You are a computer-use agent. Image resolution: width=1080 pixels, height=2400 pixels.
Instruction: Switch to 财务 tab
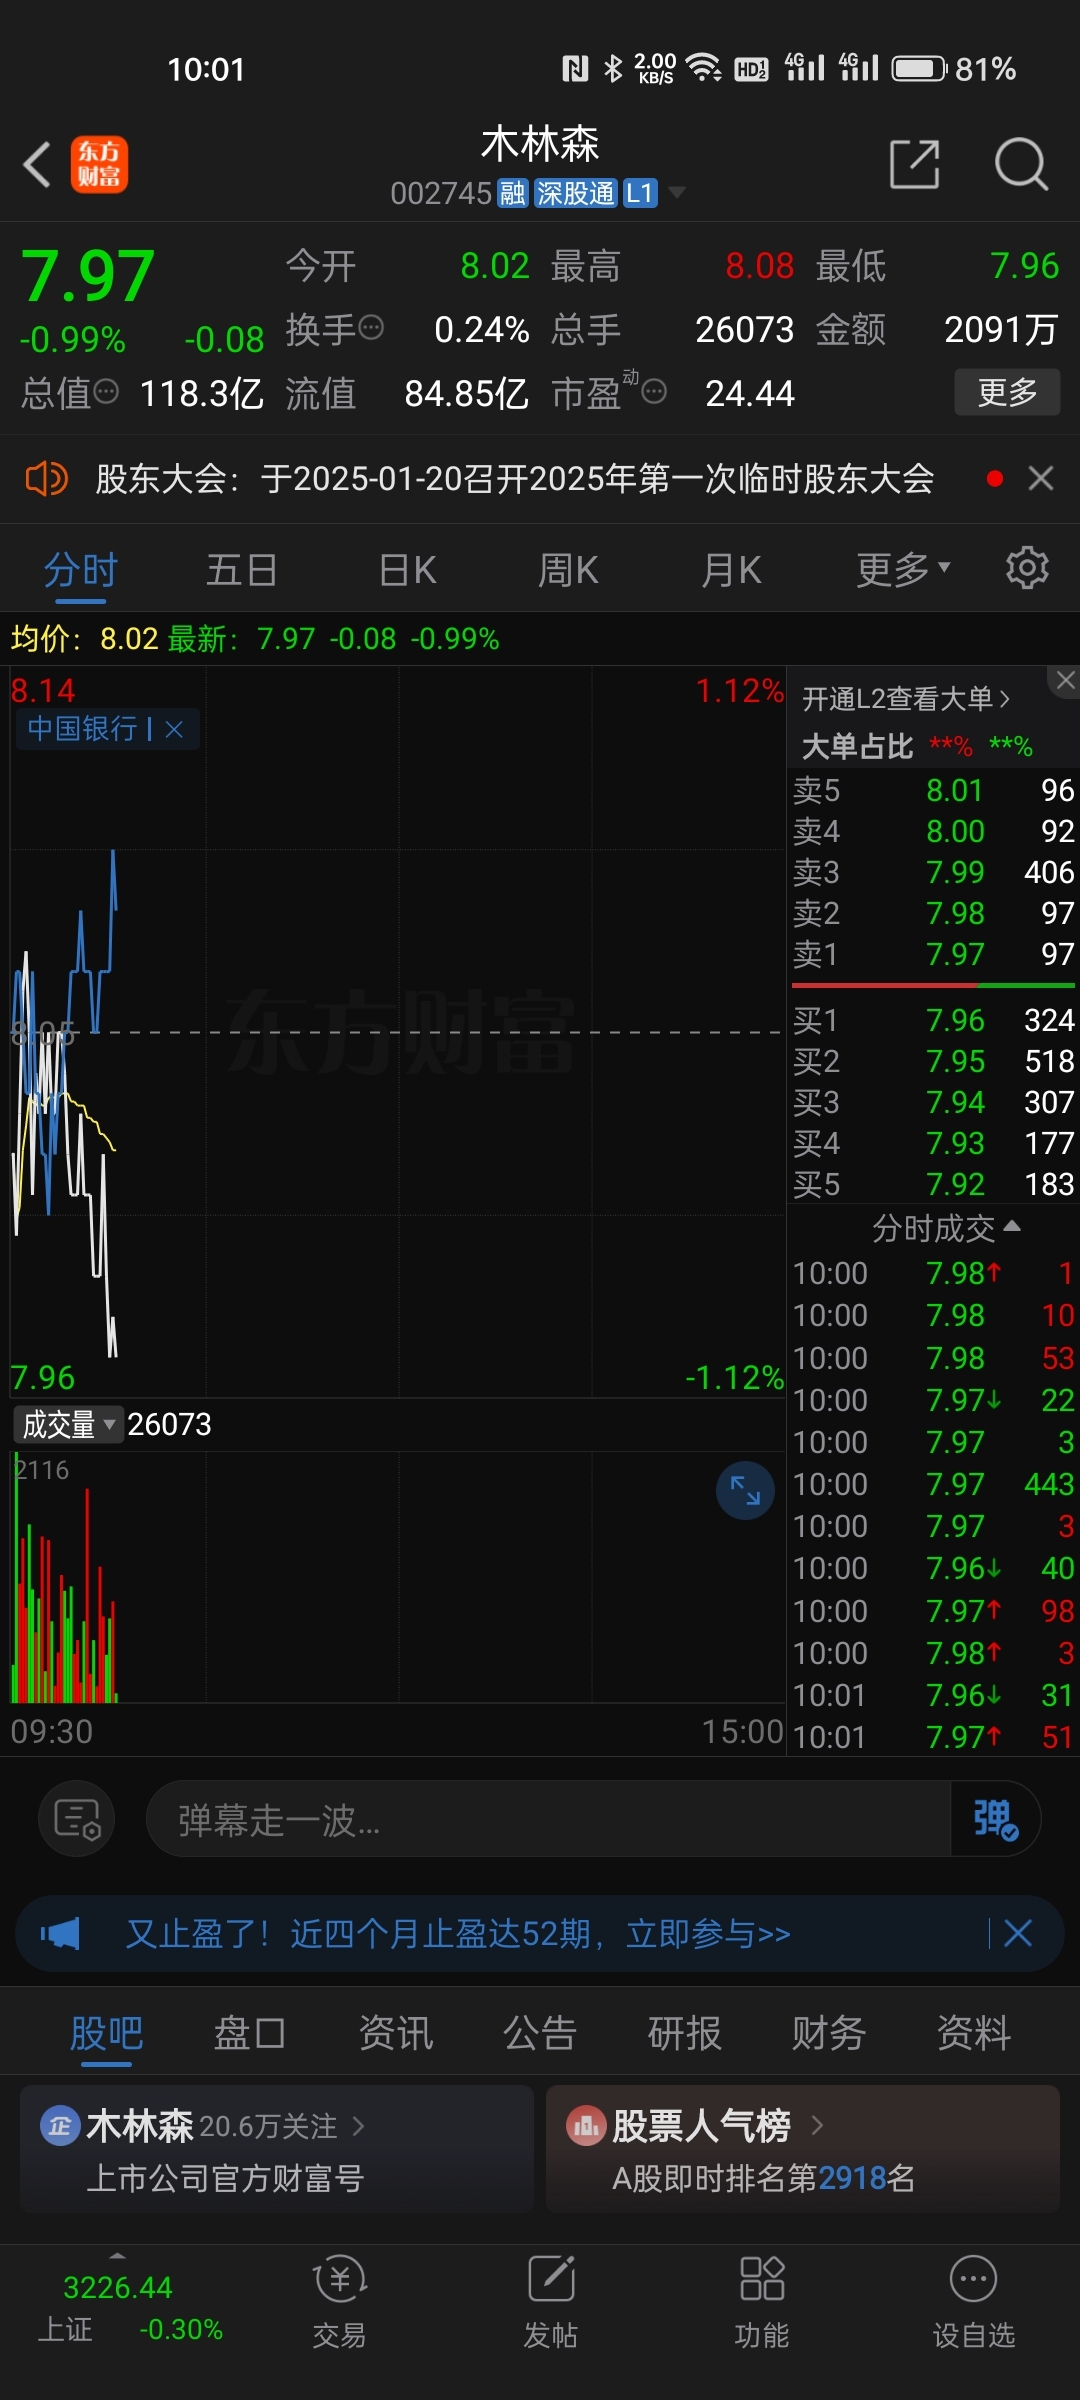coord(828,2034)
